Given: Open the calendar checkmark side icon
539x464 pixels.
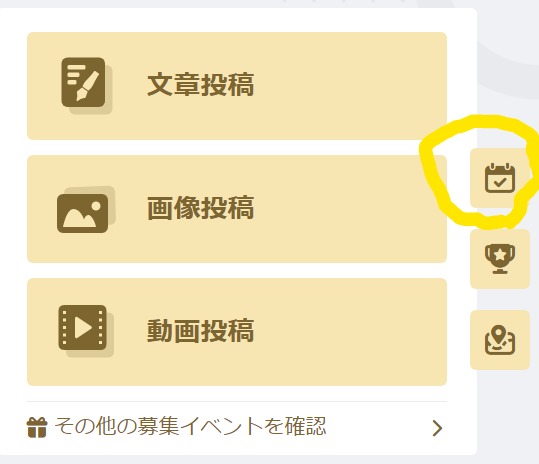Looking at the screenshot, I should tap(500, 178).
